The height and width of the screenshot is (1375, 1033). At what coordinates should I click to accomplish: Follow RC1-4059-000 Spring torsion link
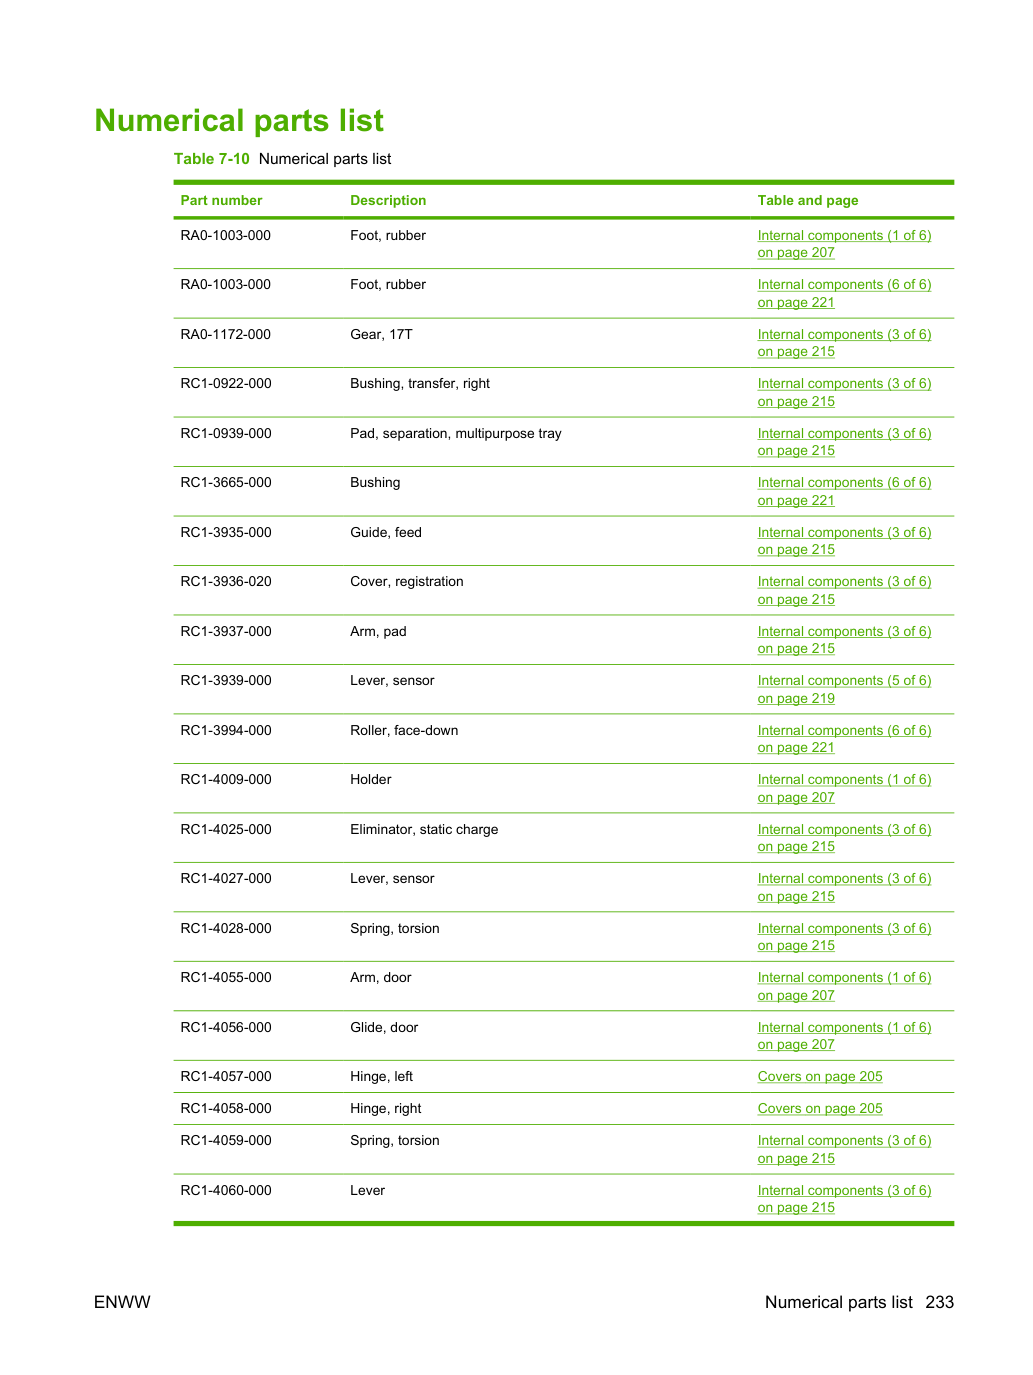click(844, 1150)
